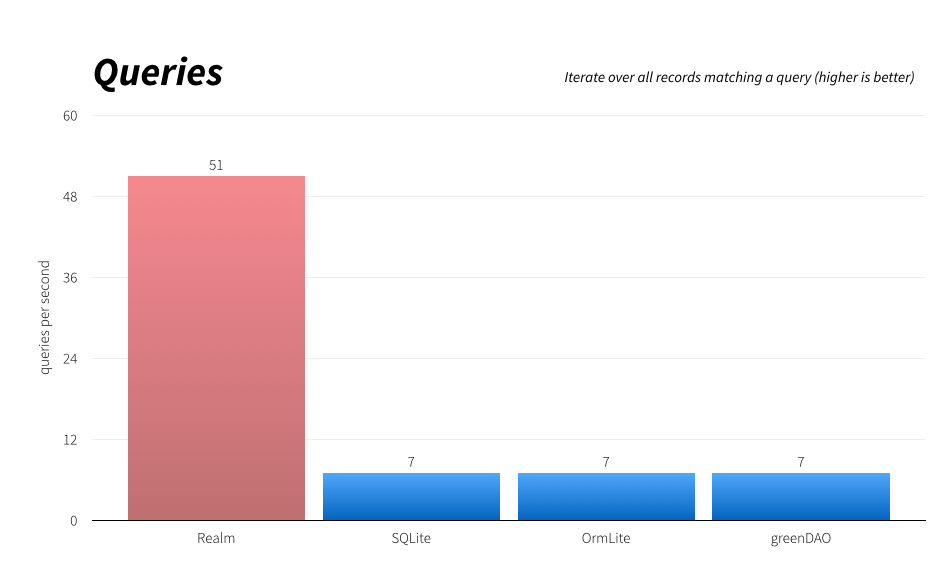Click the 24 tick on the y-axis

click(x=70, y=359)
